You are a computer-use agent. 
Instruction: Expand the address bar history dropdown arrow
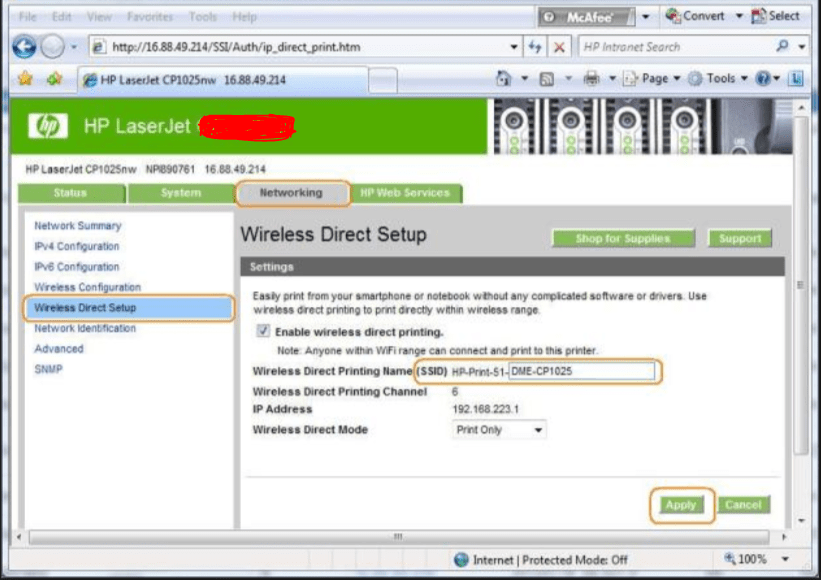tap(514, 47)
